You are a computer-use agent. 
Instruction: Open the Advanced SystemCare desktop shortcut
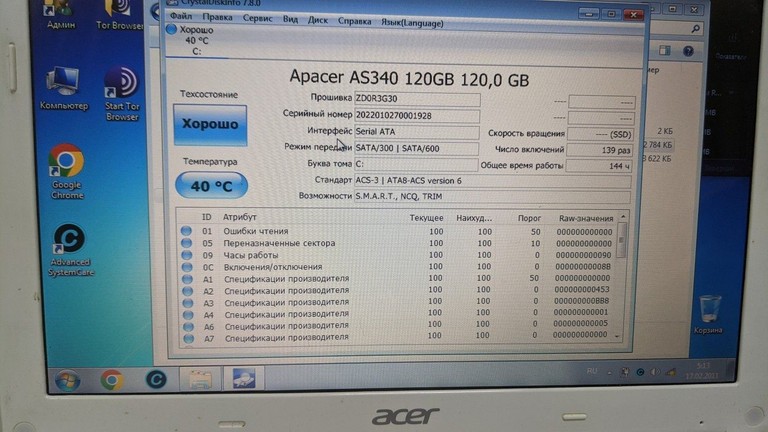pyautogui.click(x=70, y=250)
